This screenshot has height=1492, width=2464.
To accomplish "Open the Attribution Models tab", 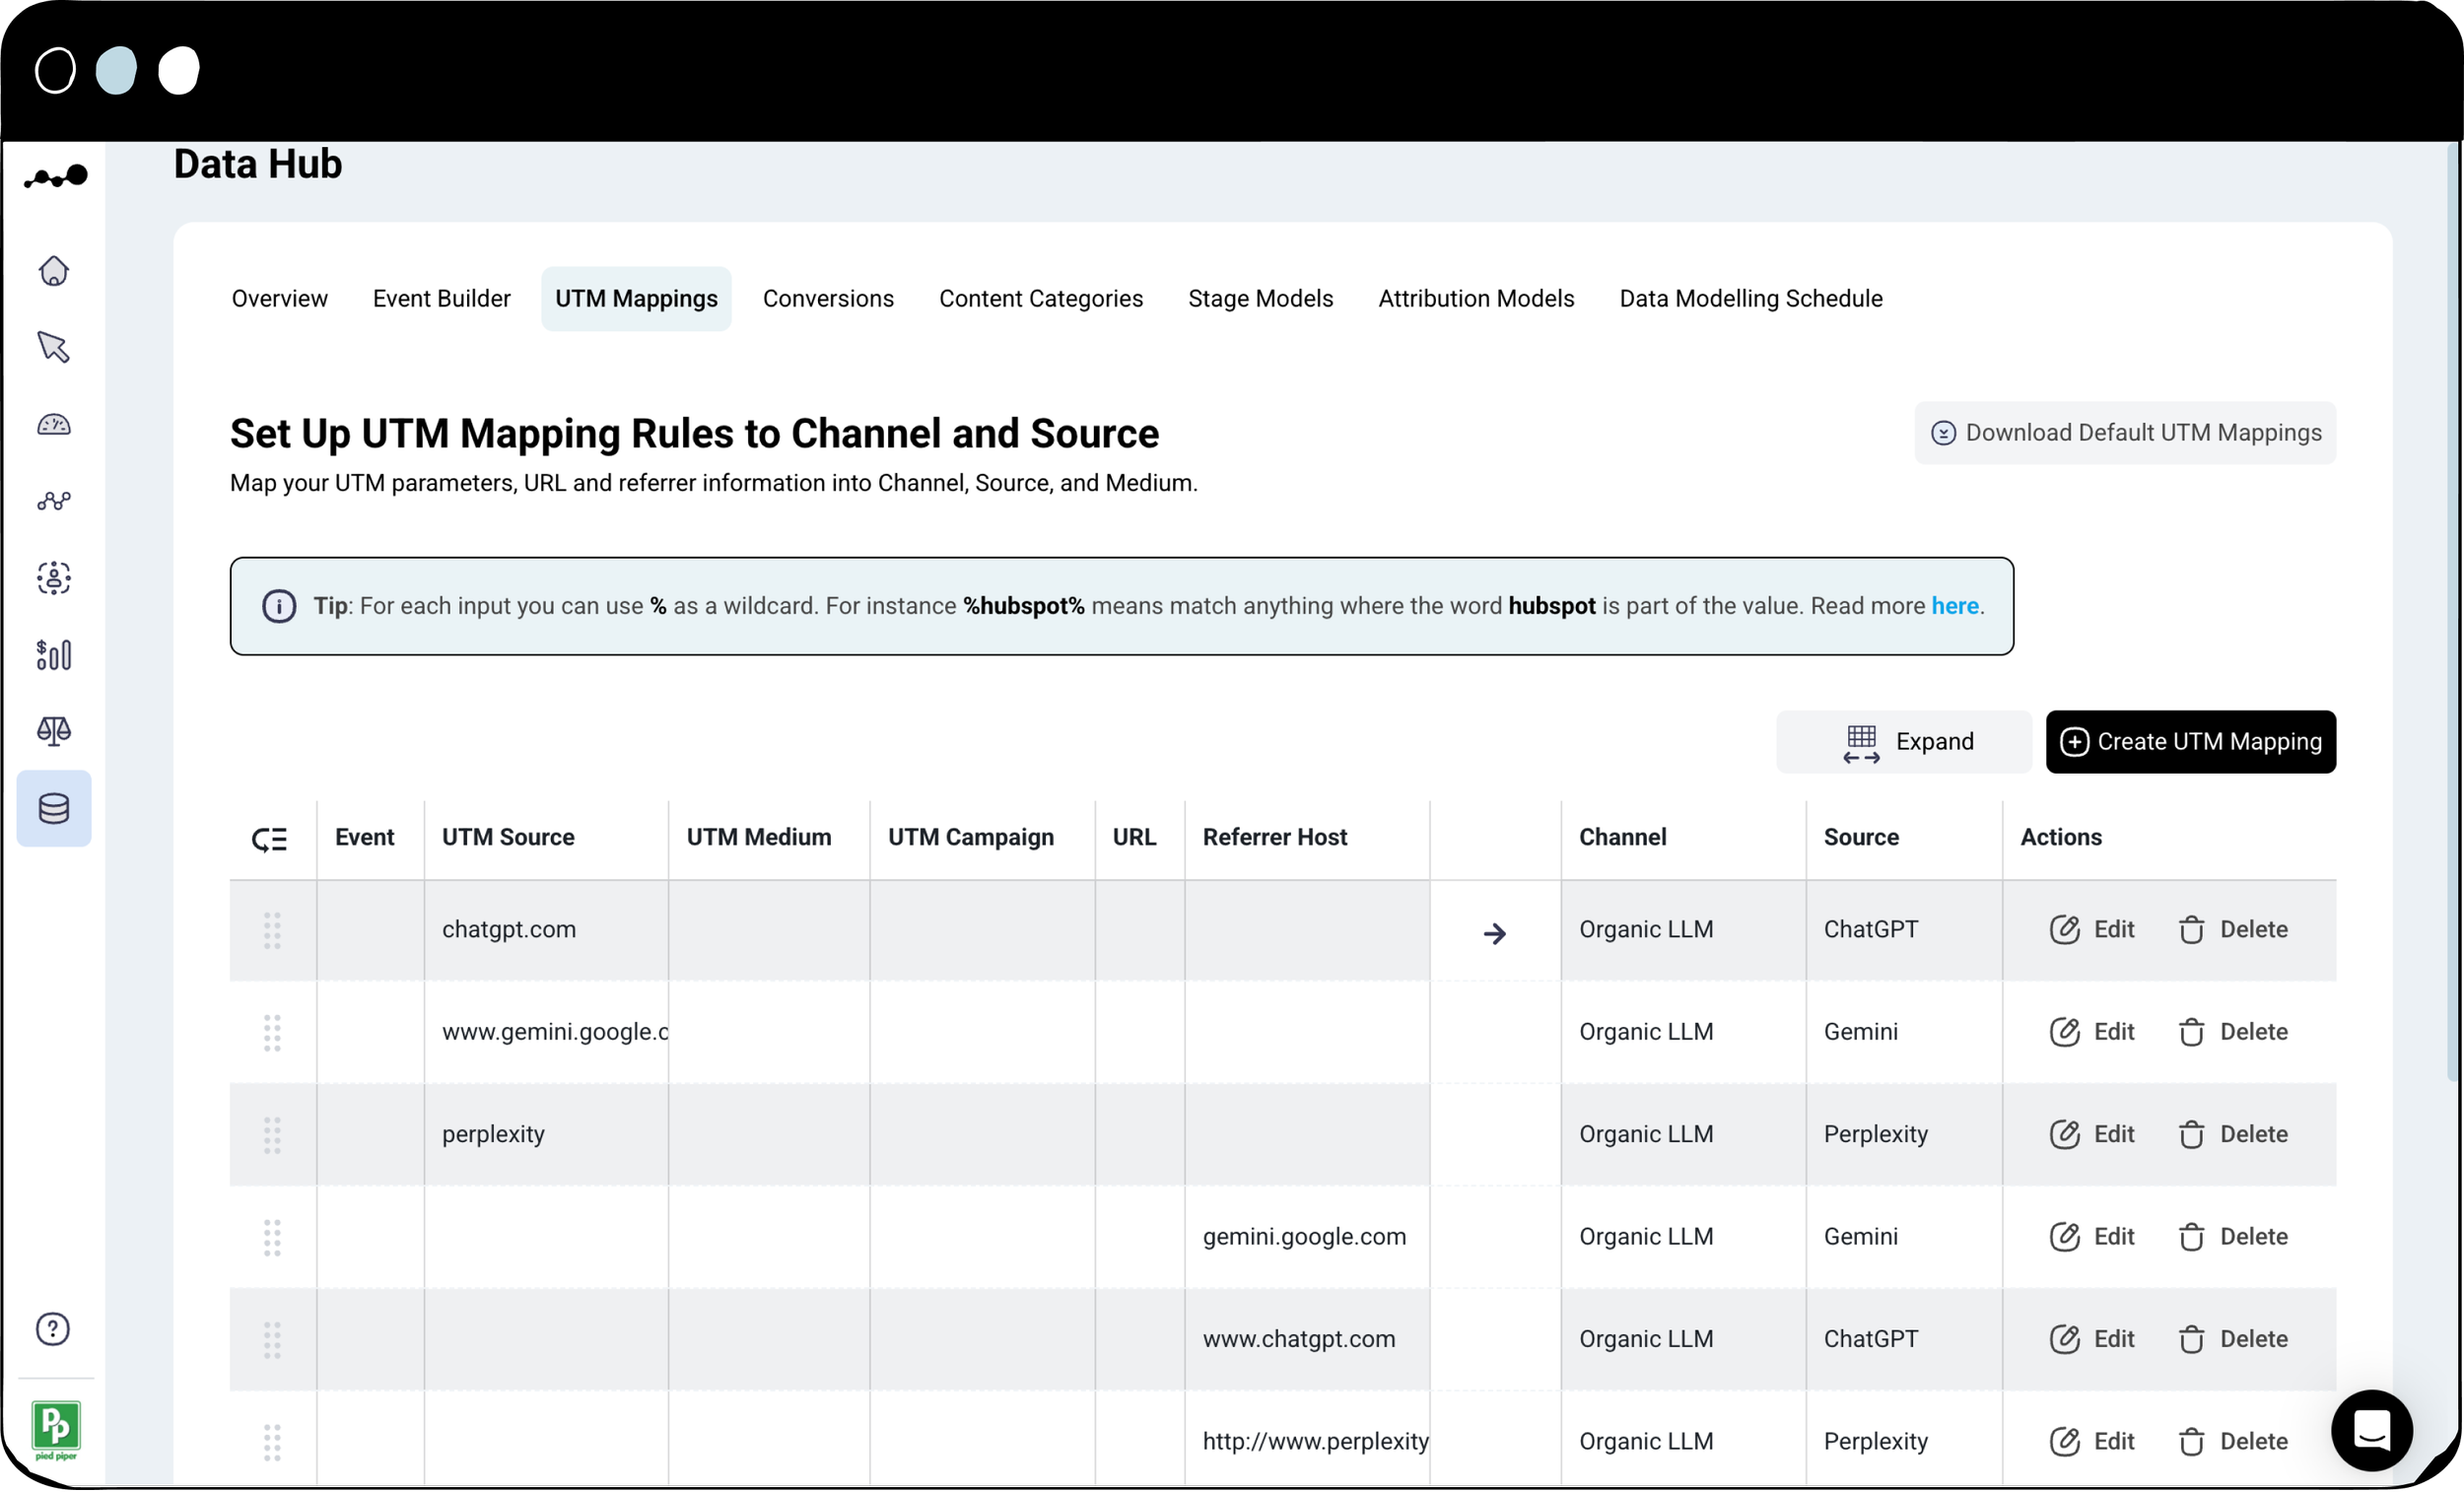I will tap(1477, 299).
